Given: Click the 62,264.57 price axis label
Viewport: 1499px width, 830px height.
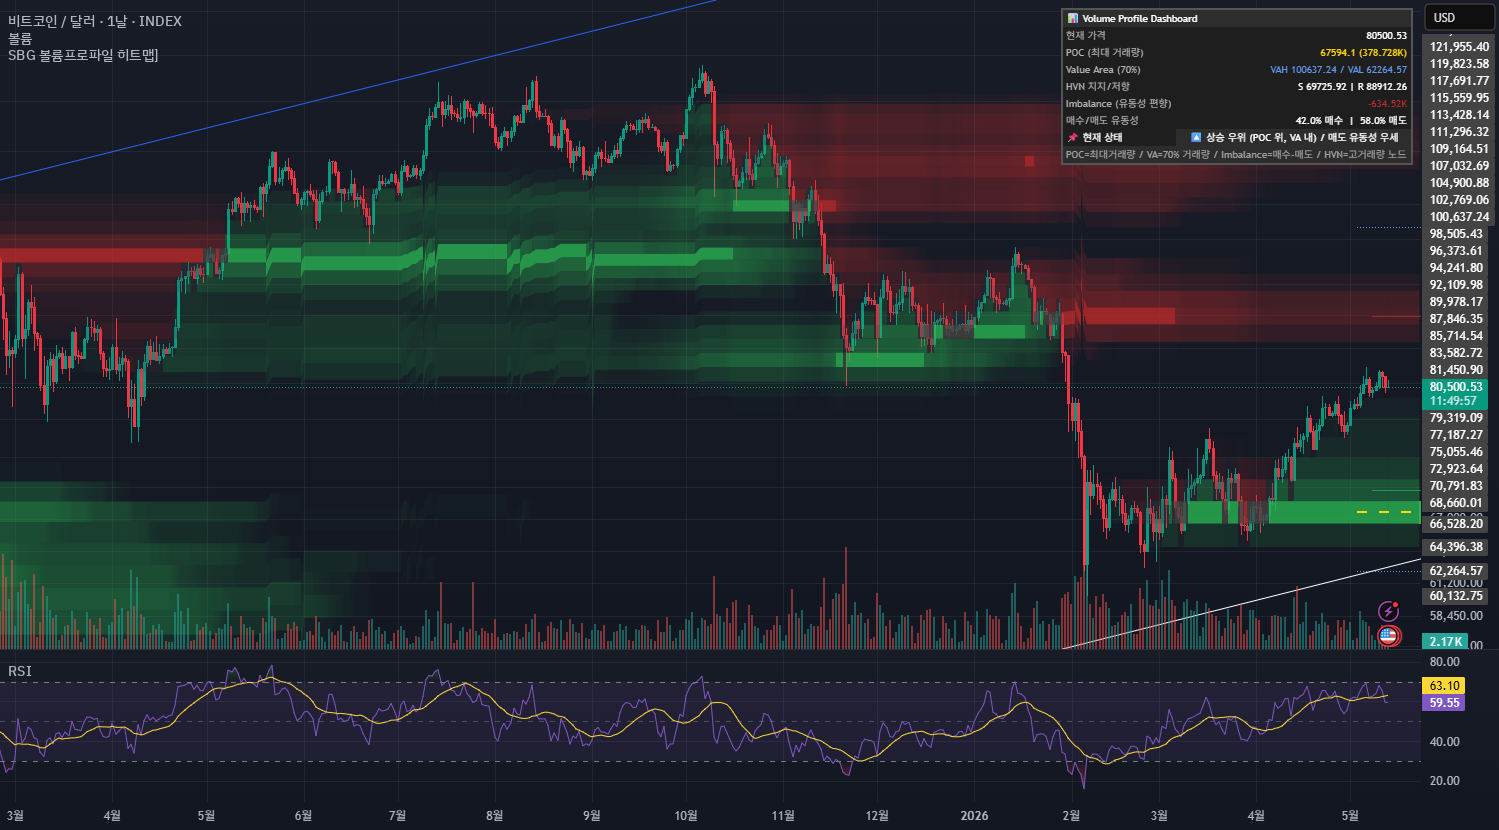Looking at the screenshot, I should 1456,571.
